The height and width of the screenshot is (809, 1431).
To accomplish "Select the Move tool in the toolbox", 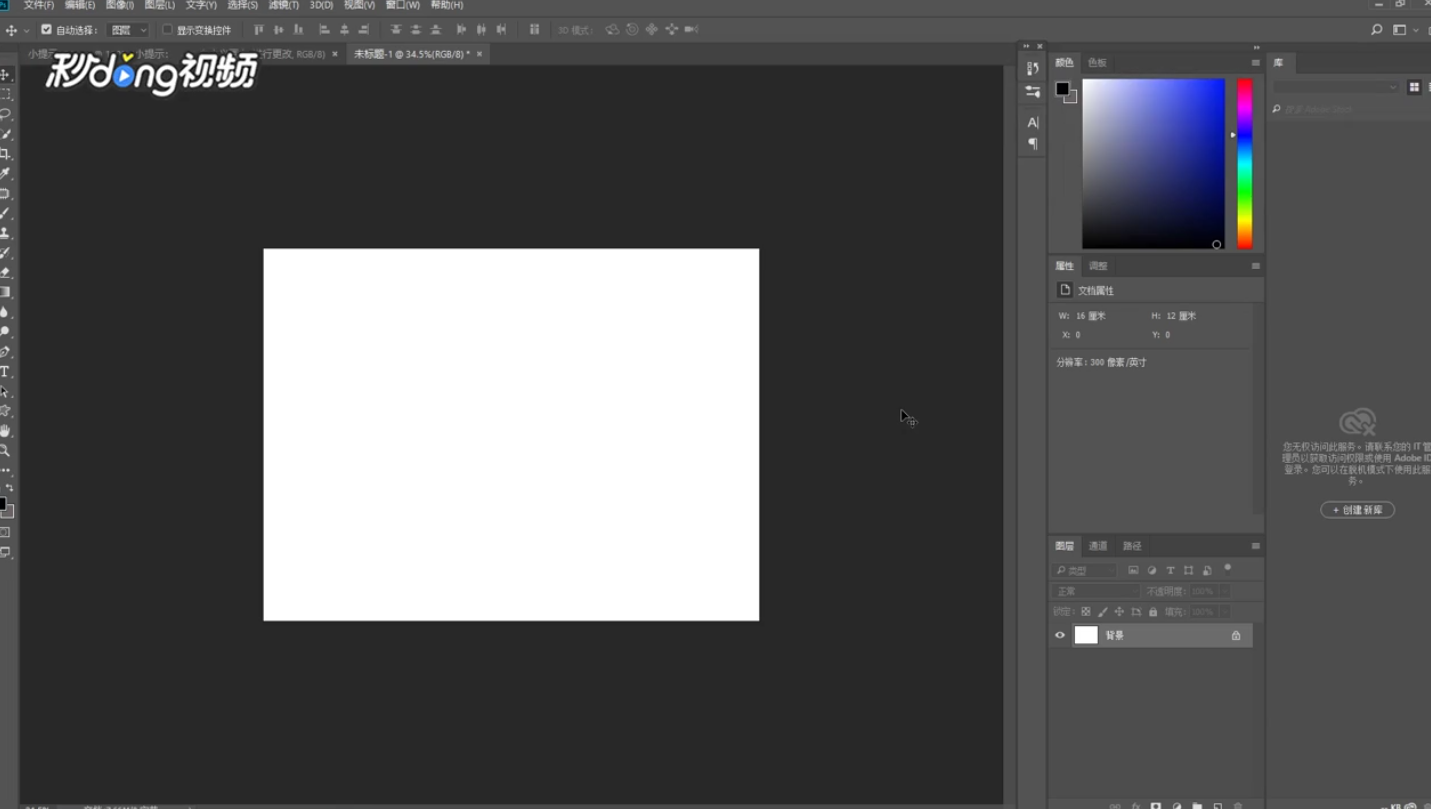I will [x=5, y=75].
